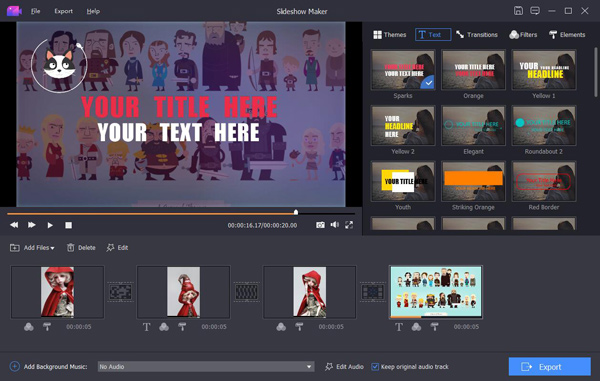Click the rewind playback button
Viewport: 600px width, 381px height.
click(14, 225)
